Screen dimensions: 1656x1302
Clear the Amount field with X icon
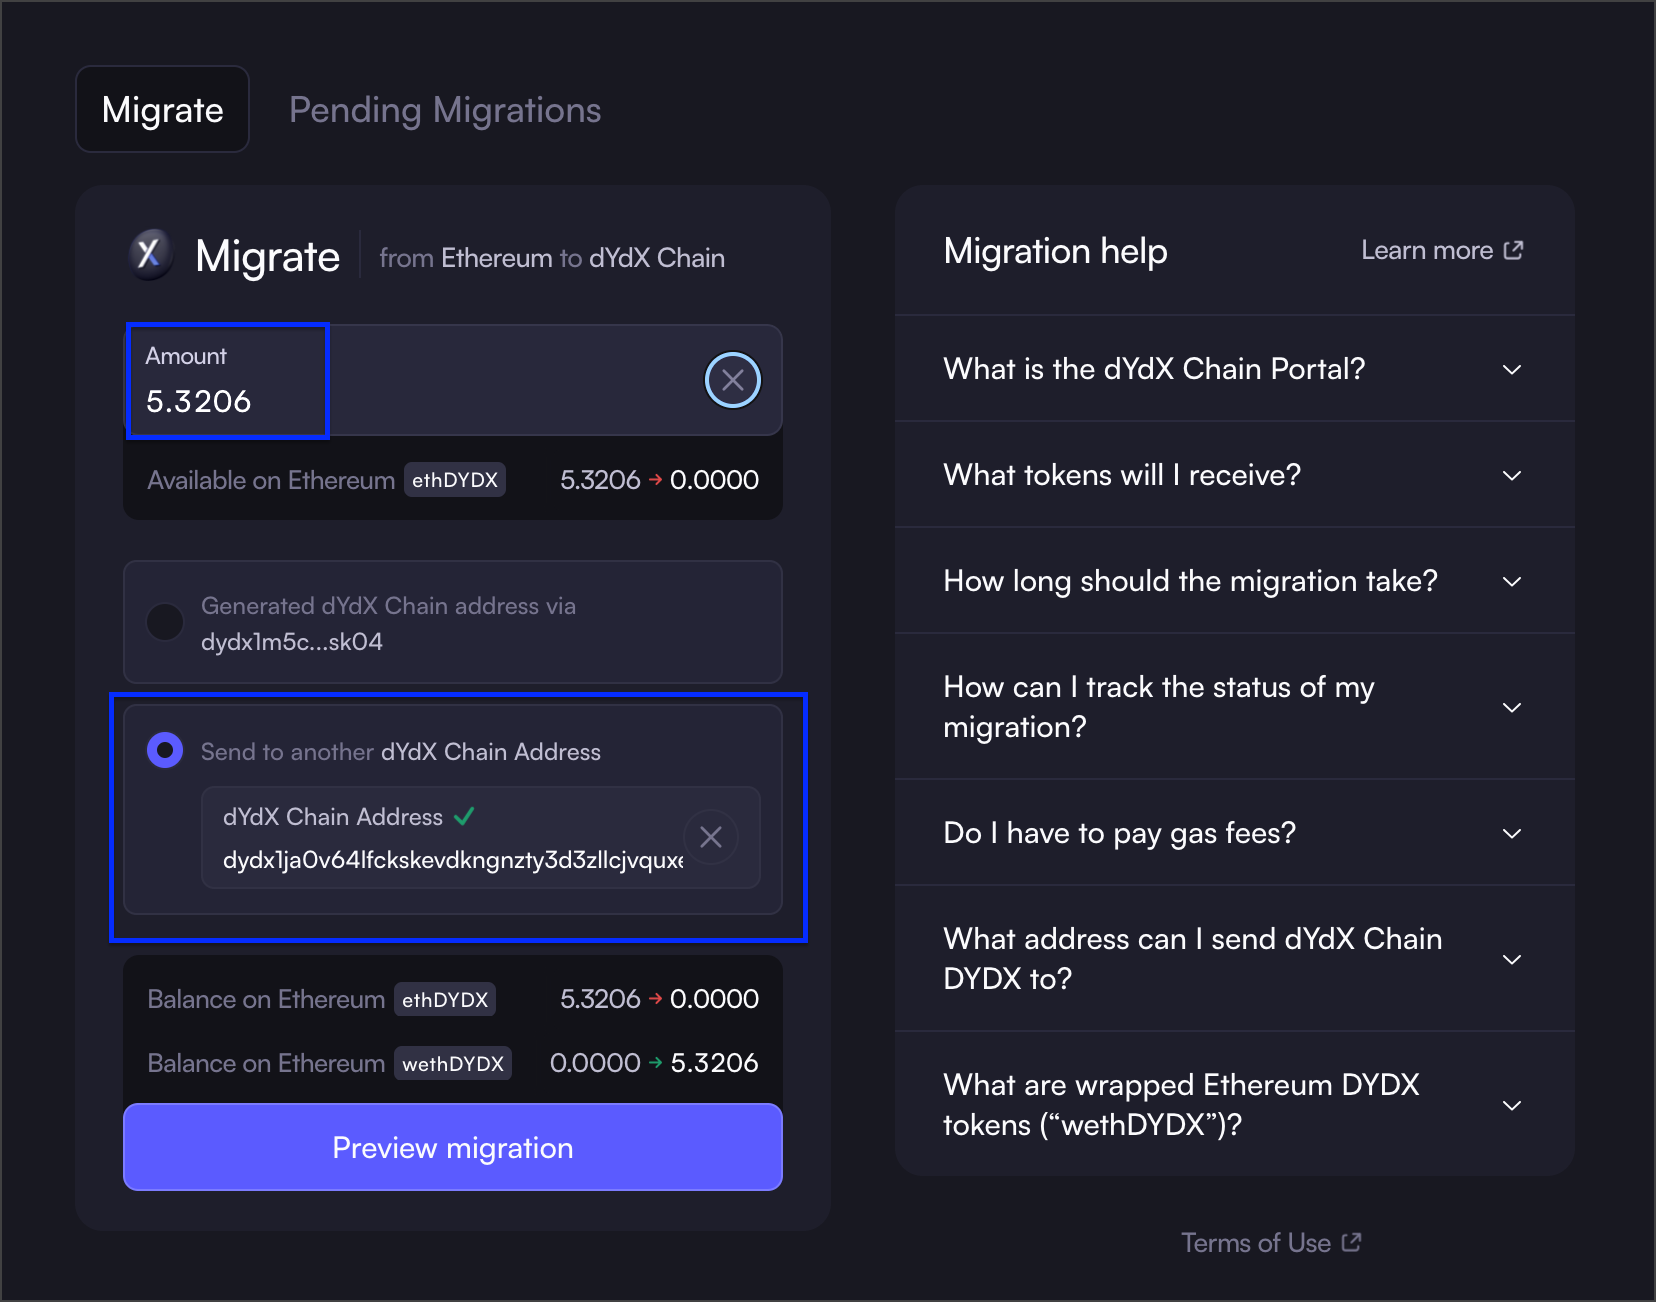click(732, 380)
